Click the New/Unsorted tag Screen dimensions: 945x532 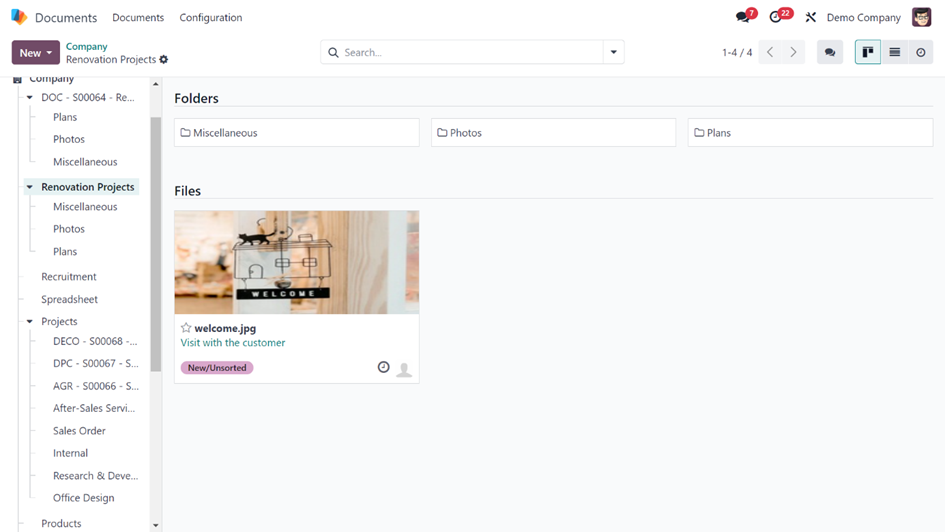[217, 368]
